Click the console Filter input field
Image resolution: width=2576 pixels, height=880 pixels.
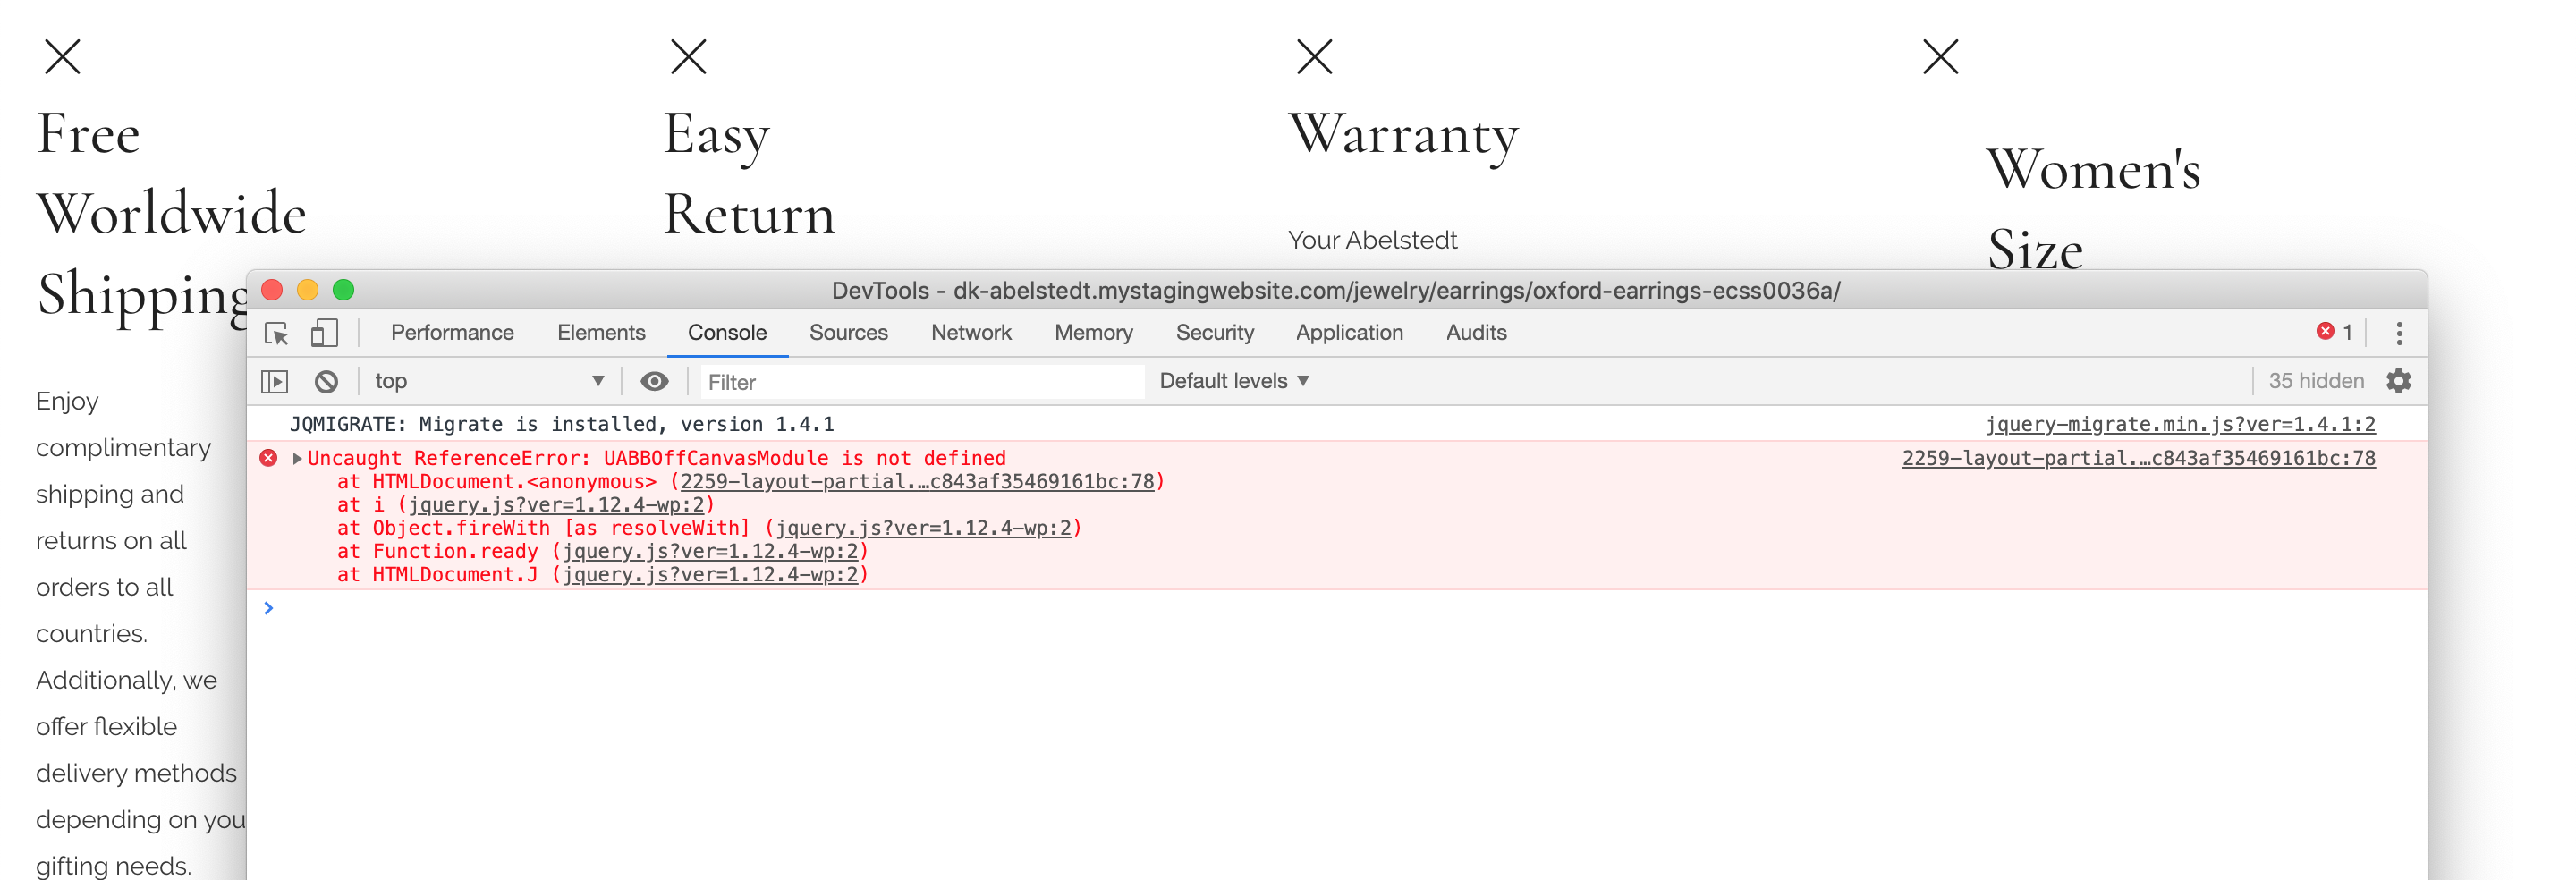pyautogui.click(x=920, y=382)
